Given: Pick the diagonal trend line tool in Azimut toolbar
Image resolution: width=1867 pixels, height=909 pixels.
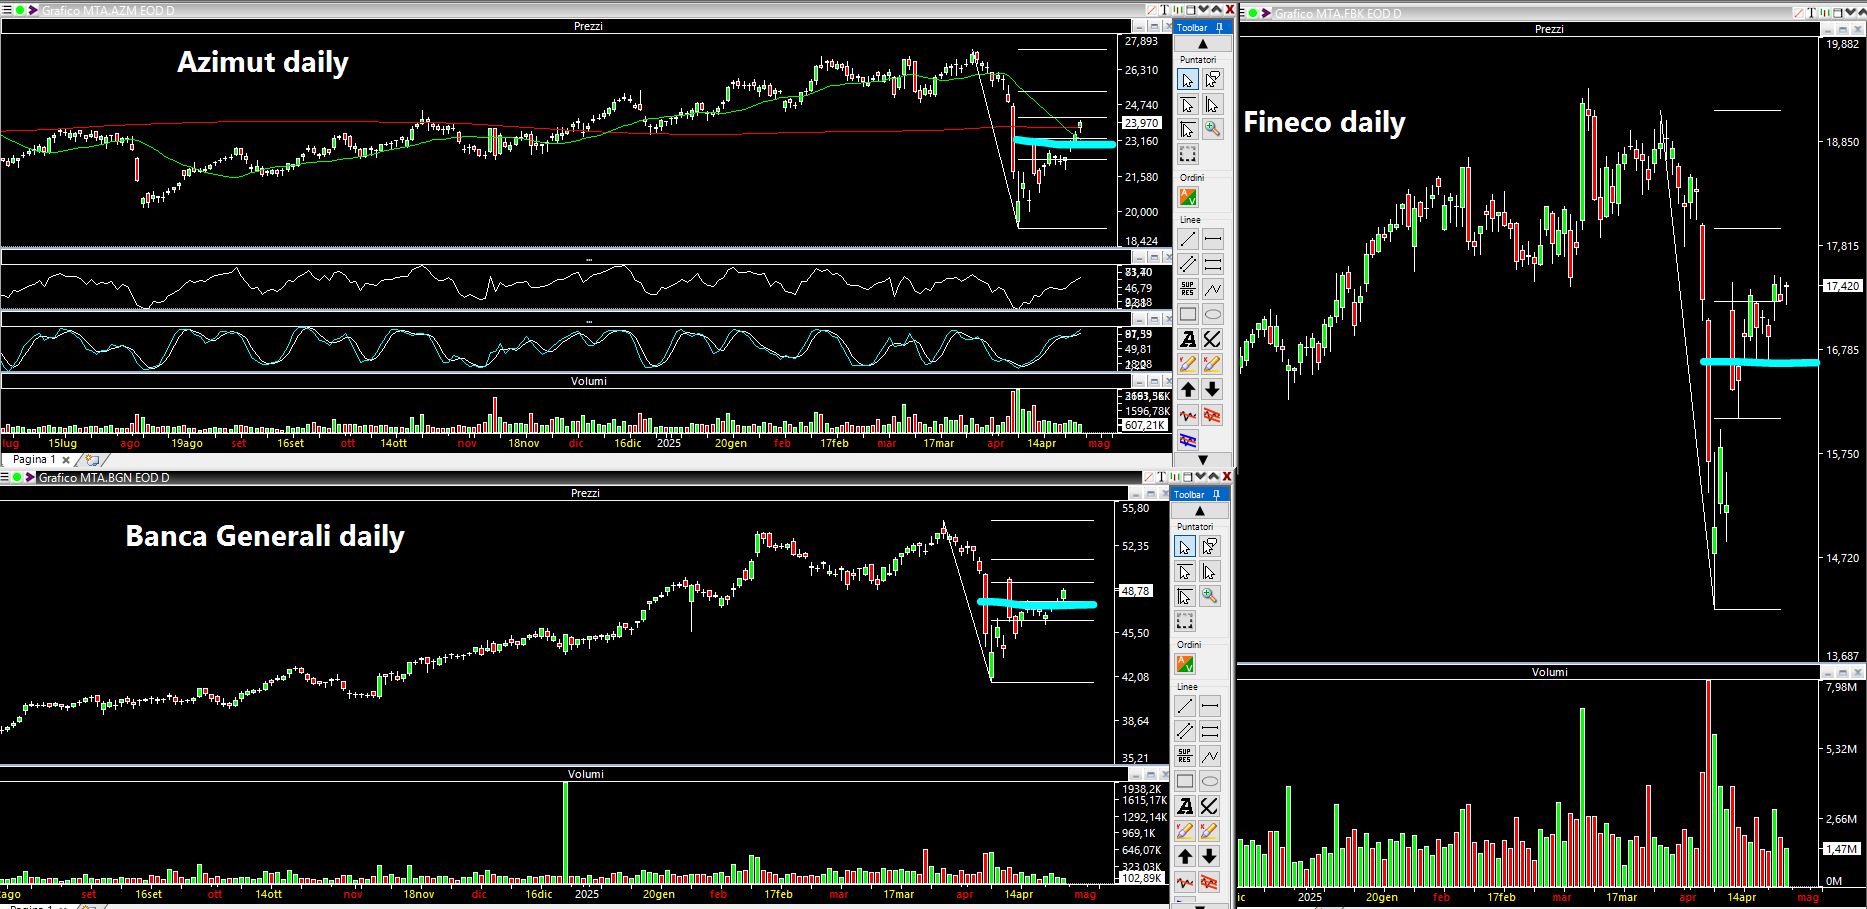Looking at the screenshot, I should 1187,239.
